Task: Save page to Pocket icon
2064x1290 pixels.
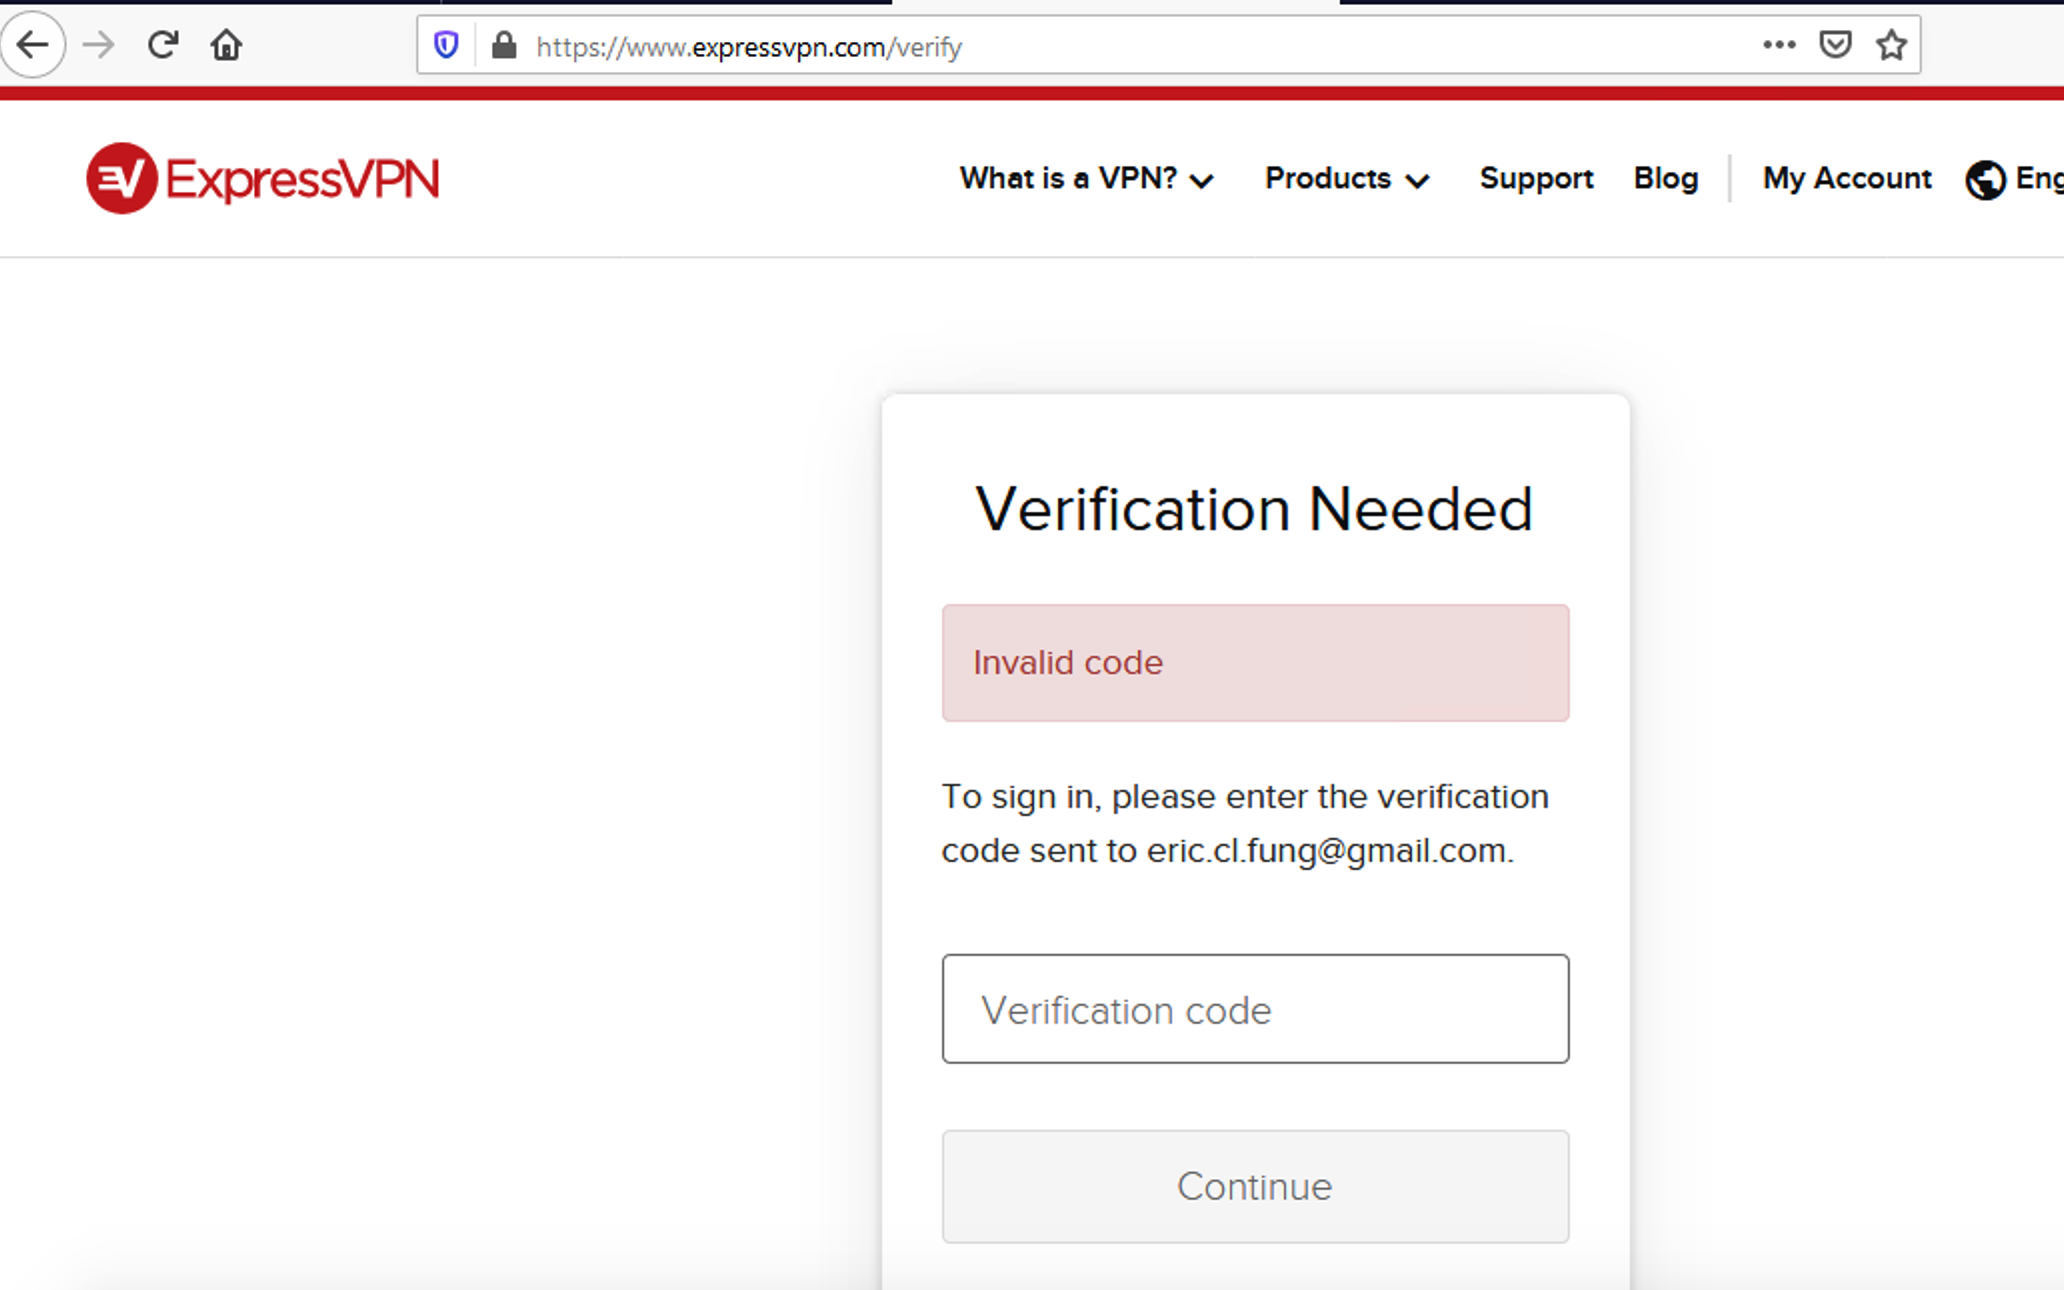Action: [1835, 45]
